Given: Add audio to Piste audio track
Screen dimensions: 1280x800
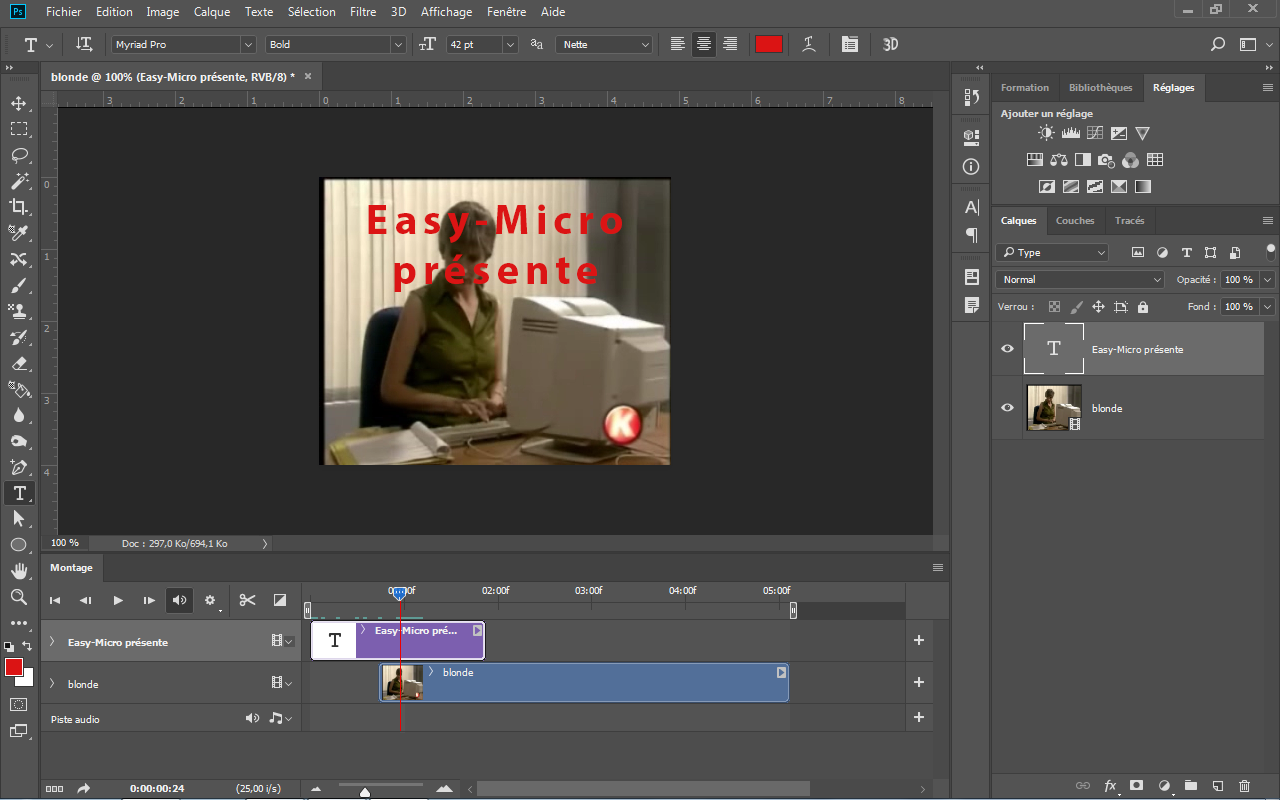Looking at the screenshot, I should [919, 718].
